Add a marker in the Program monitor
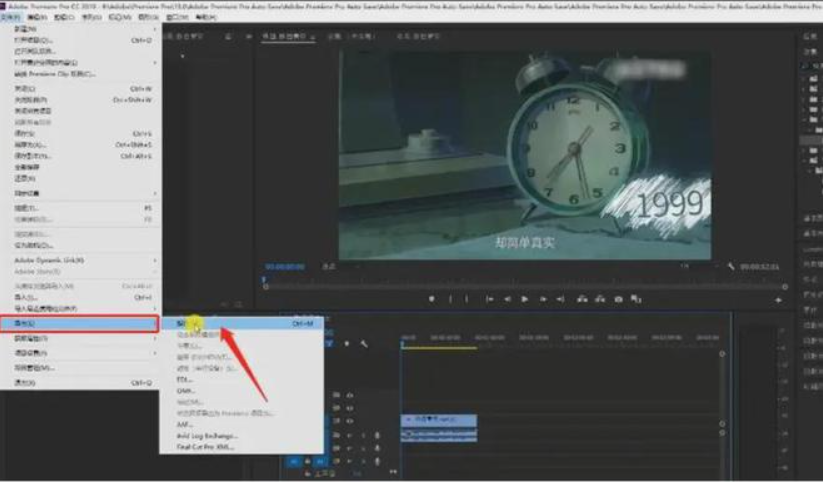Viewport: 823px width, 482px height. point(431,299)
